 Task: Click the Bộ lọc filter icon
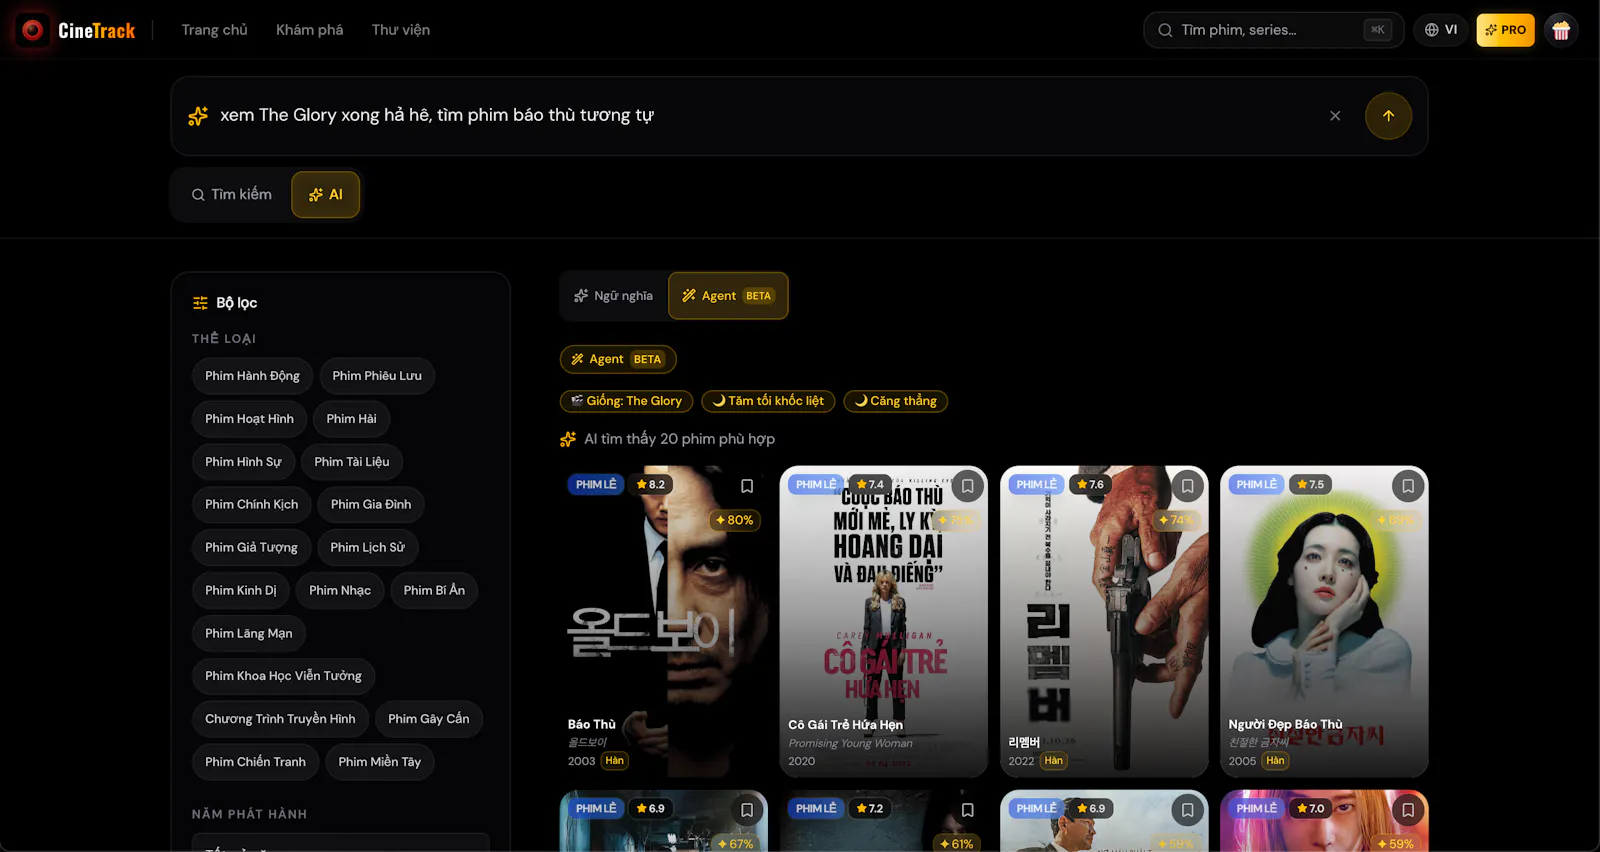[x=200, y=303]
